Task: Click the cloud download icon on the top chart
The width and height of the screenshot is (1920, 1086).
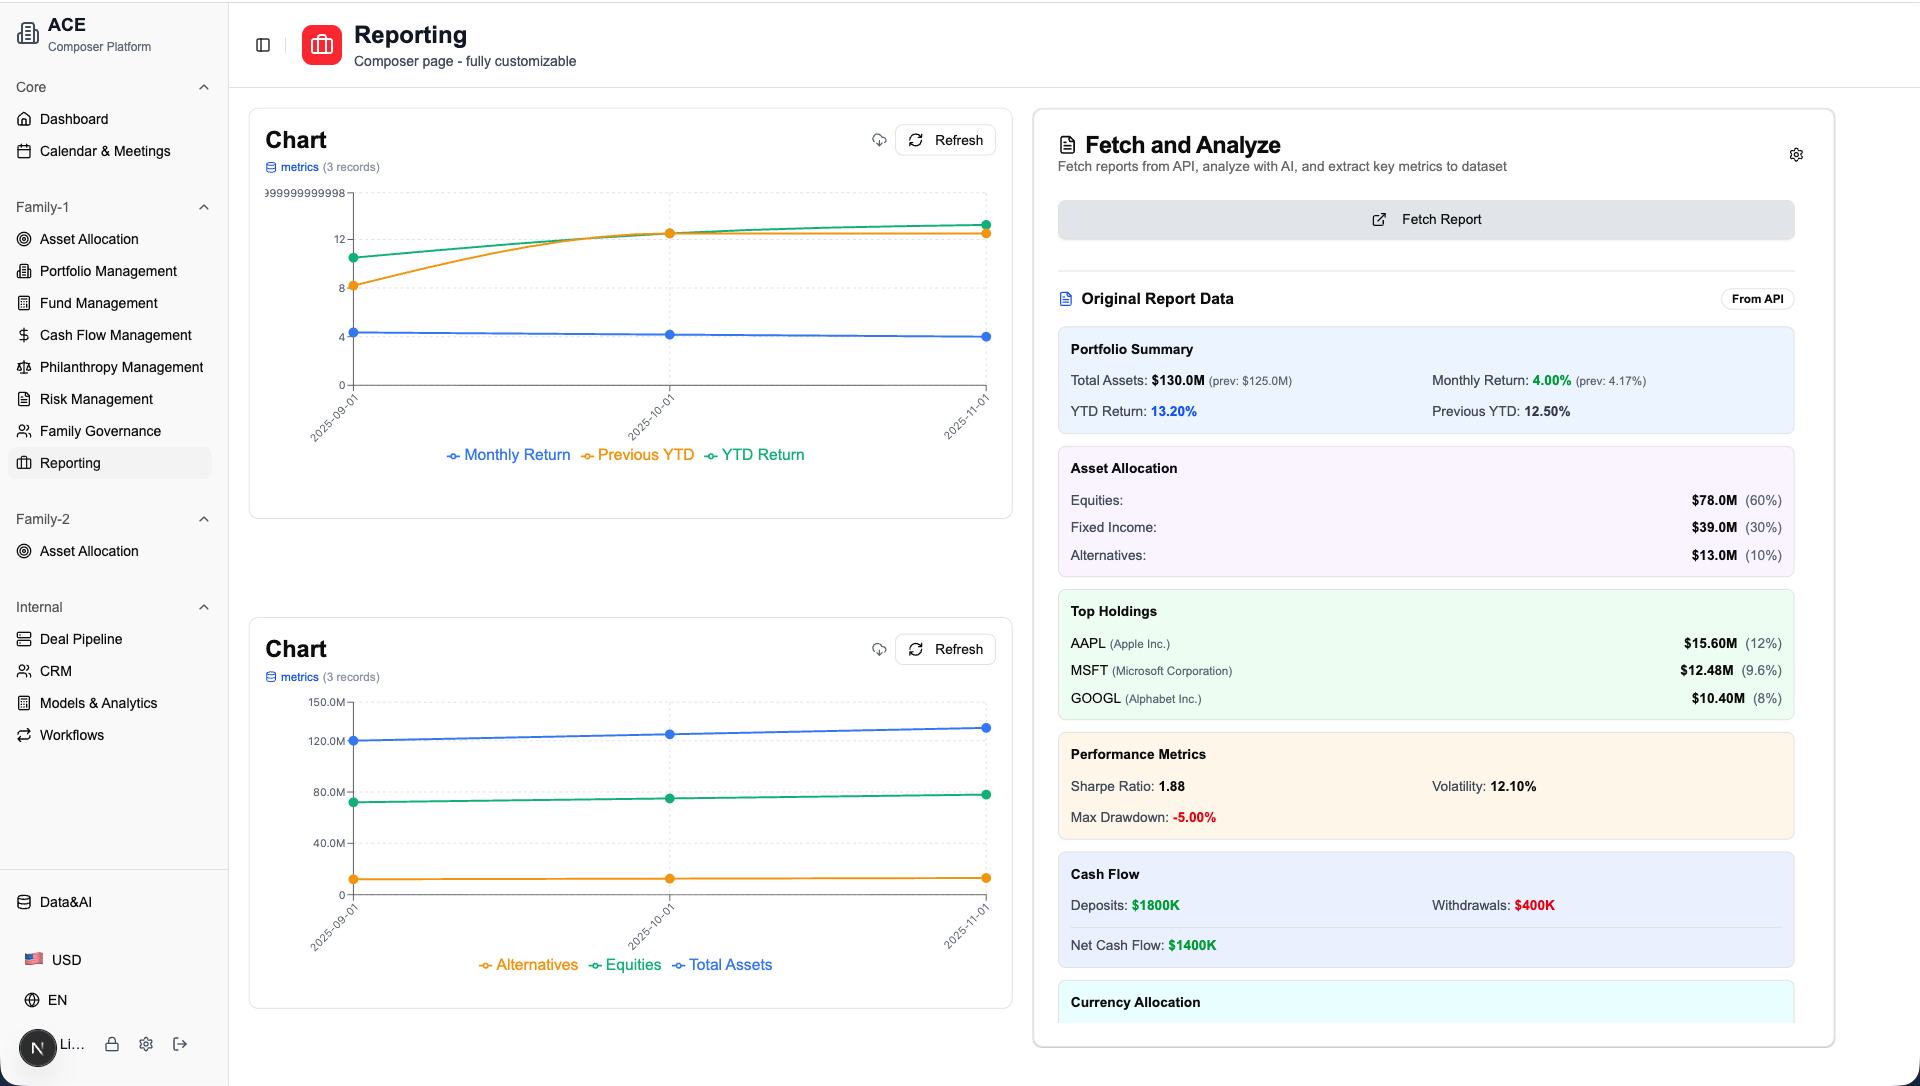Action: tap(879, 140)
